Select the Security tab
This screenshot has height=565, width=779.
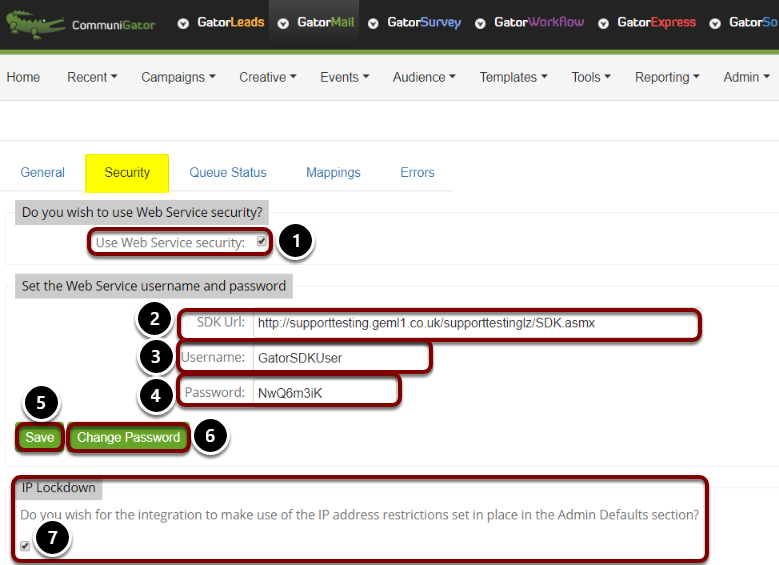(127, 173)
